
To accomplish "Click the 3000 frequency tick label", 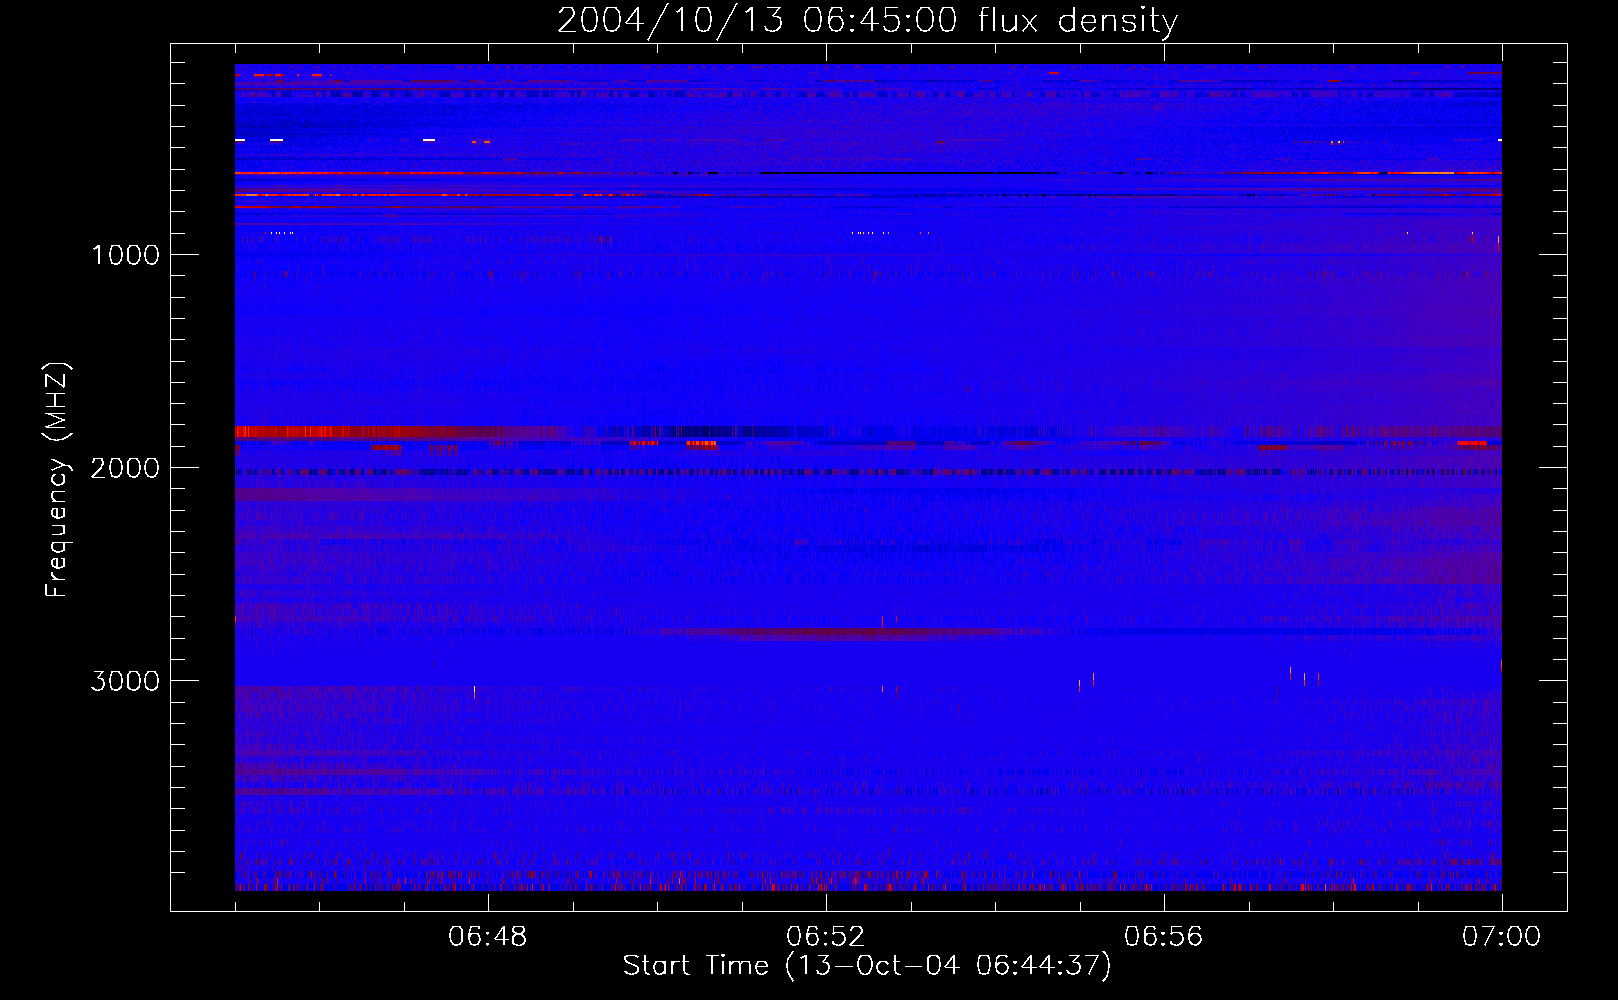I will tap(125, 681).
